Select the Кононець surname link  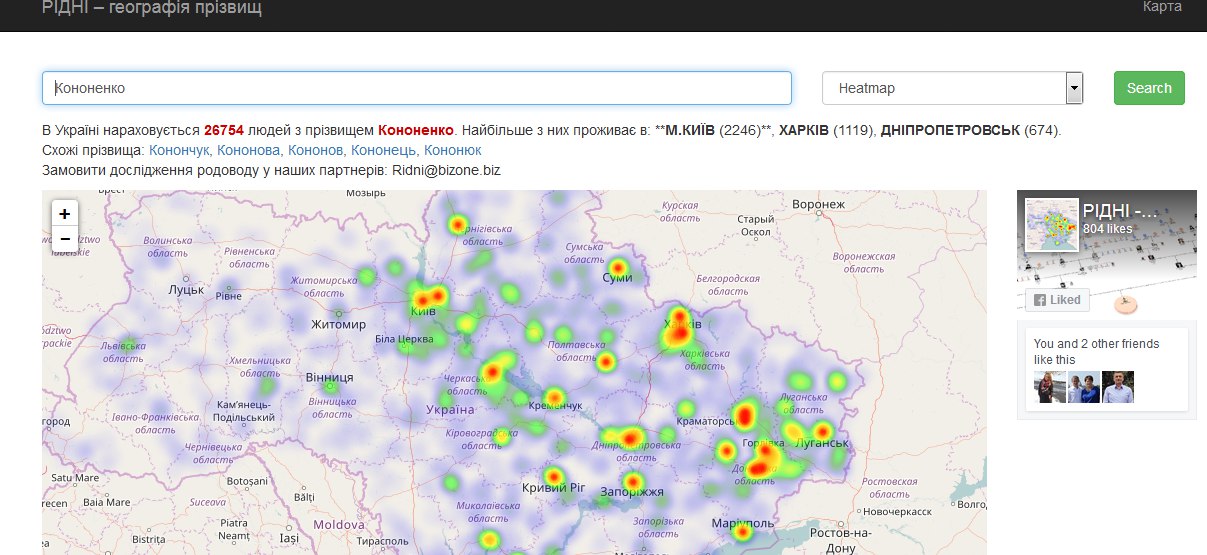click(384, 150)
